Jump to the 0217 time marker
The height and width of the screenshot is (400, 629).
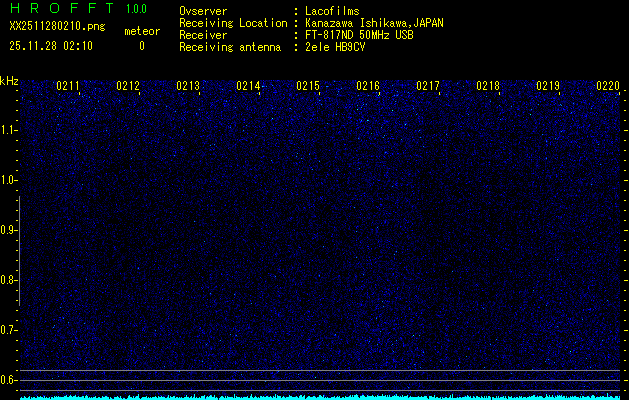(428, 87)
